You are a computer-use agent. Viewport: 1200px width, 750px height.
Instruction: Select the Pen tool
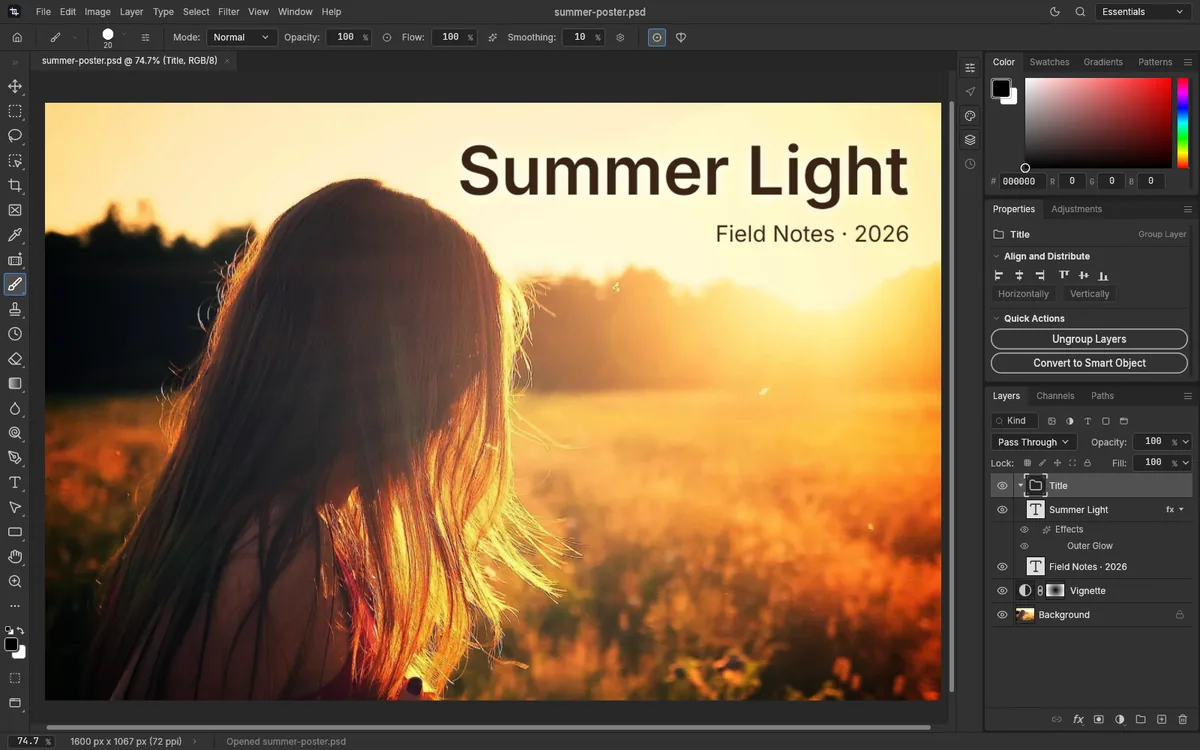click(15, 458)
